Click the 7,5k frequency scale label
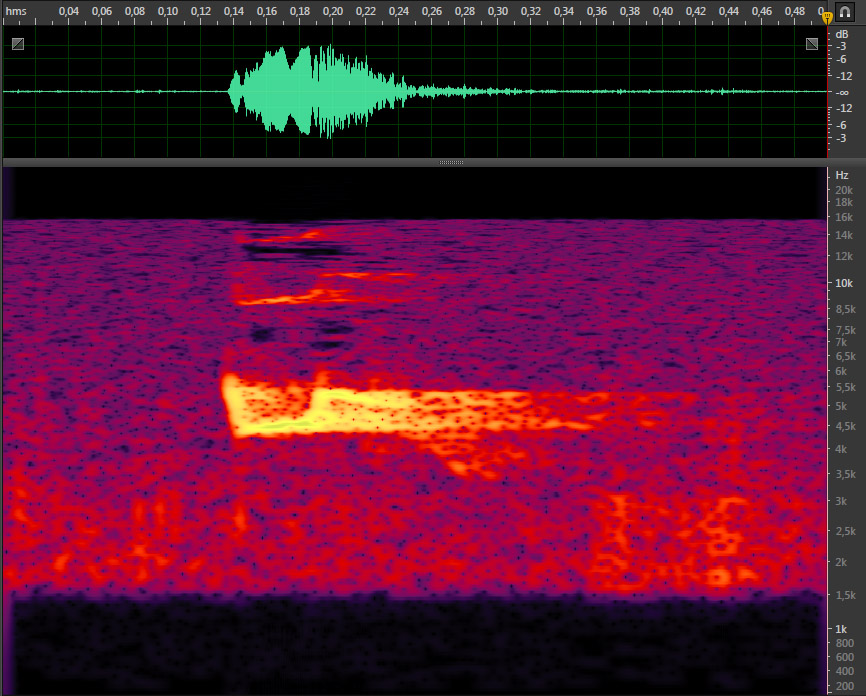866x696 pixels. (846, 330)
